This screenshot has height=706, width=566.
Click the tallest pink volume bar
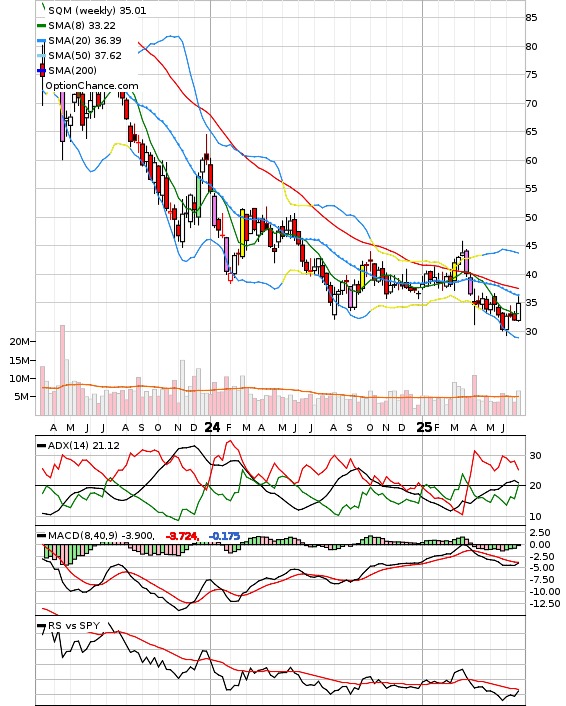[x=62, y=370]
